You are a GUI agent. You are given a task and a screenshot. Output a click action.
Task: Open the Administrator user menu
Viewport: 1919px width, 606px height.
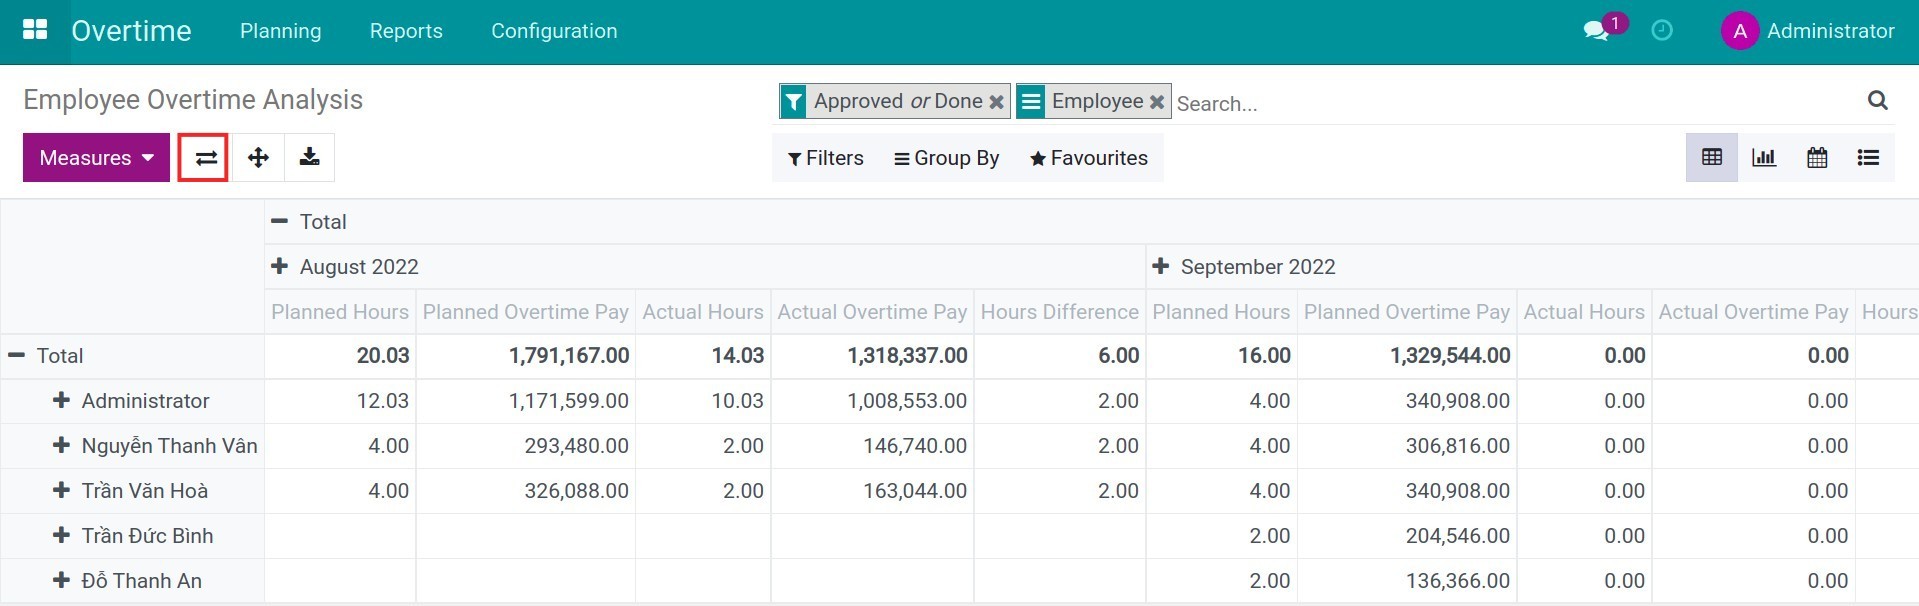[x=1808, y=31]
